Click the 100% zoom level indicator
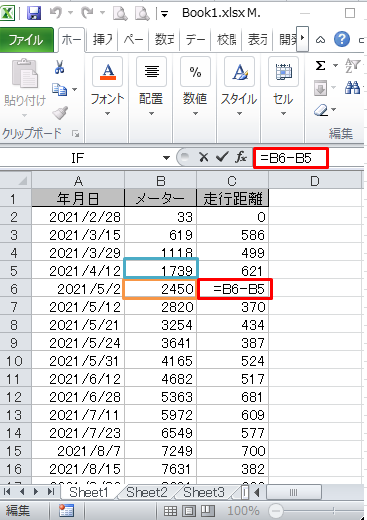The image size is (367, 520). click(x=243, y=510)
